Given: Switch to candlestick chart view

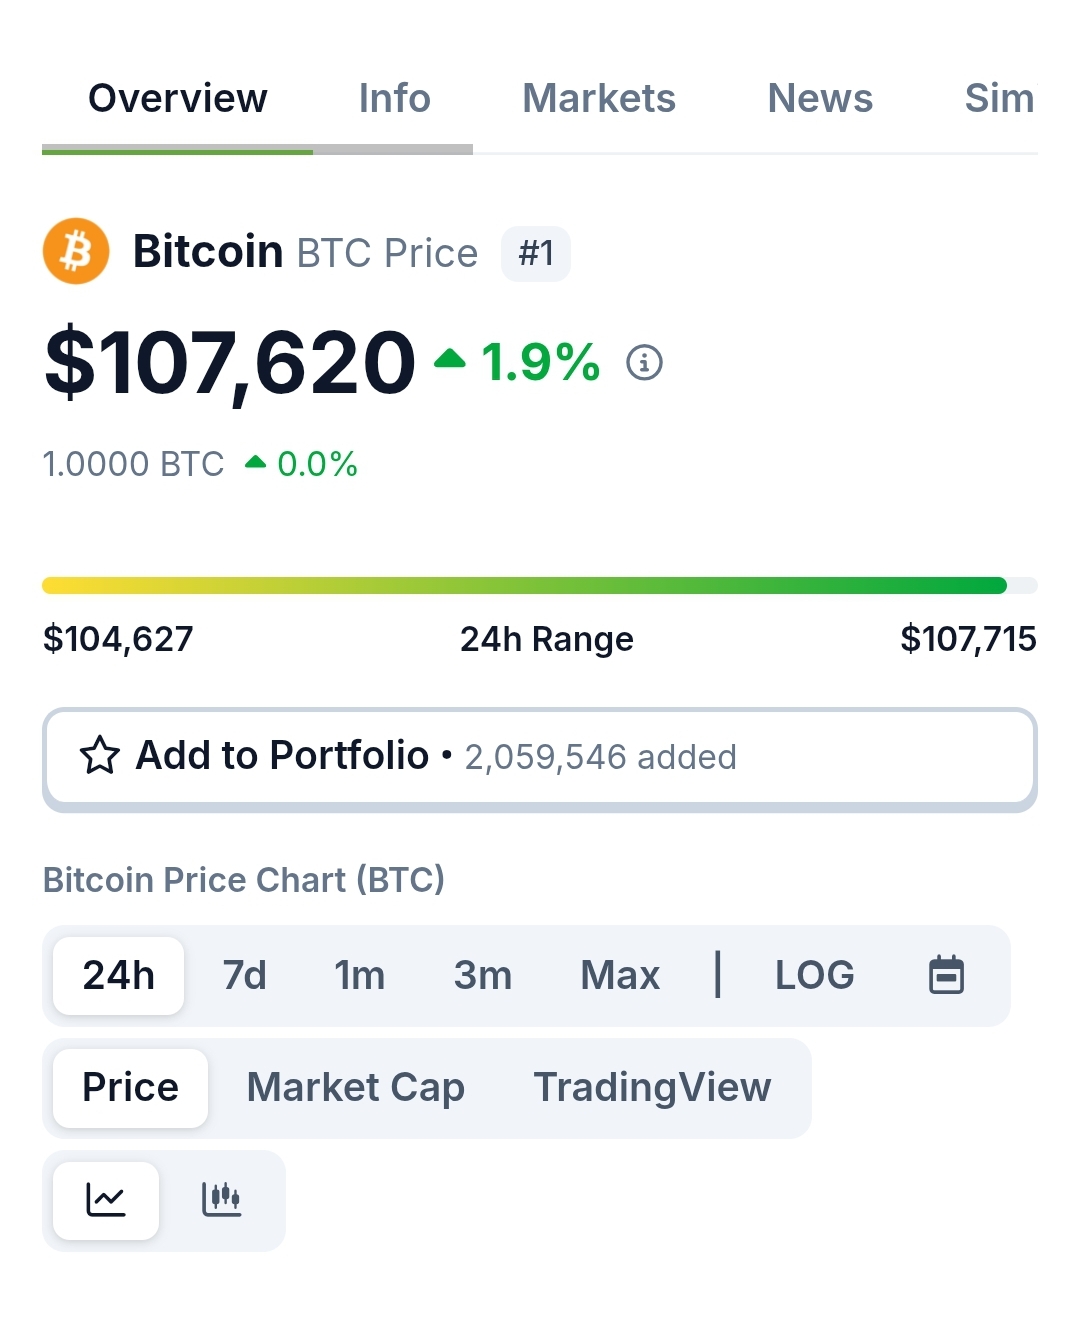Looking at the screenshot, I should pyautogui.click(x=222, y=1200).
